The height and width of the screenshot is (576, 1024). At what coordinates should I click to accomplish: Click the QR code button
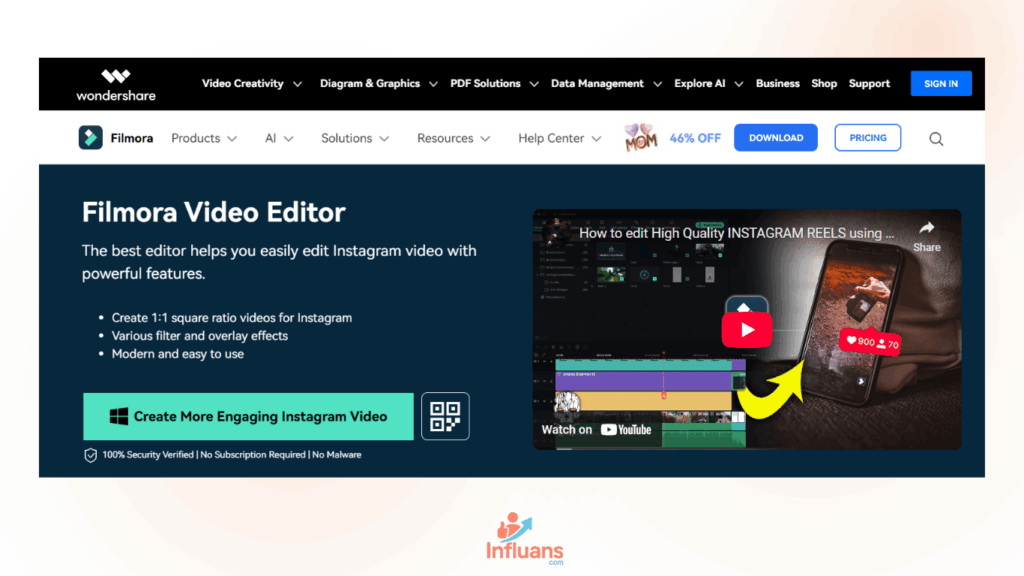(x=445, y=416)
